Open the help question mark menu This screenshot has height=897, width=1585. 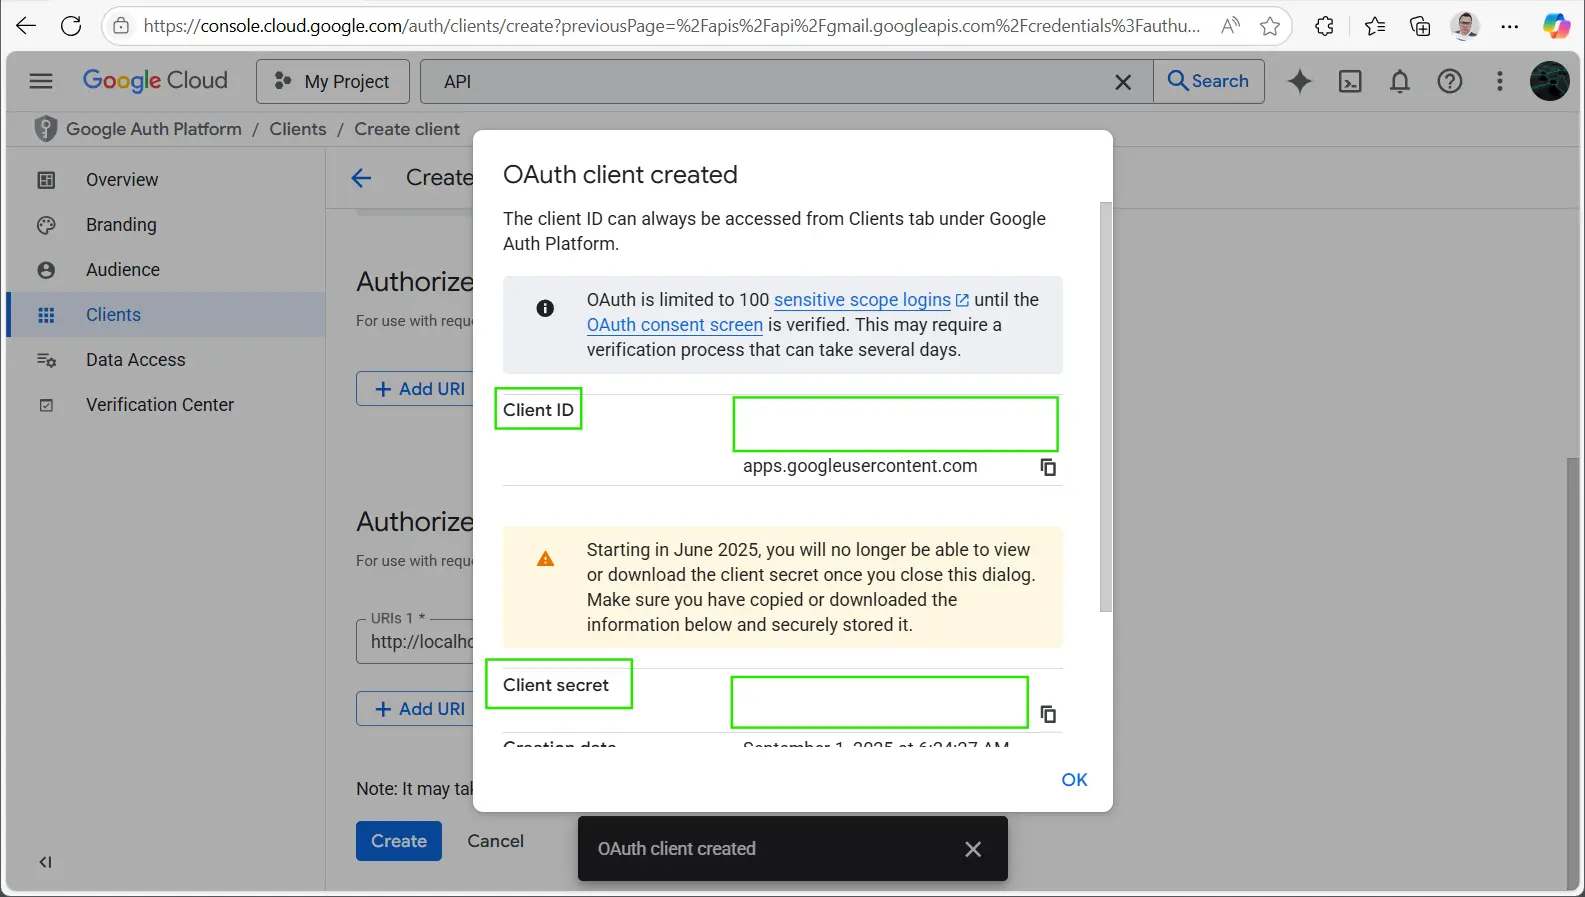point(1450,82)
